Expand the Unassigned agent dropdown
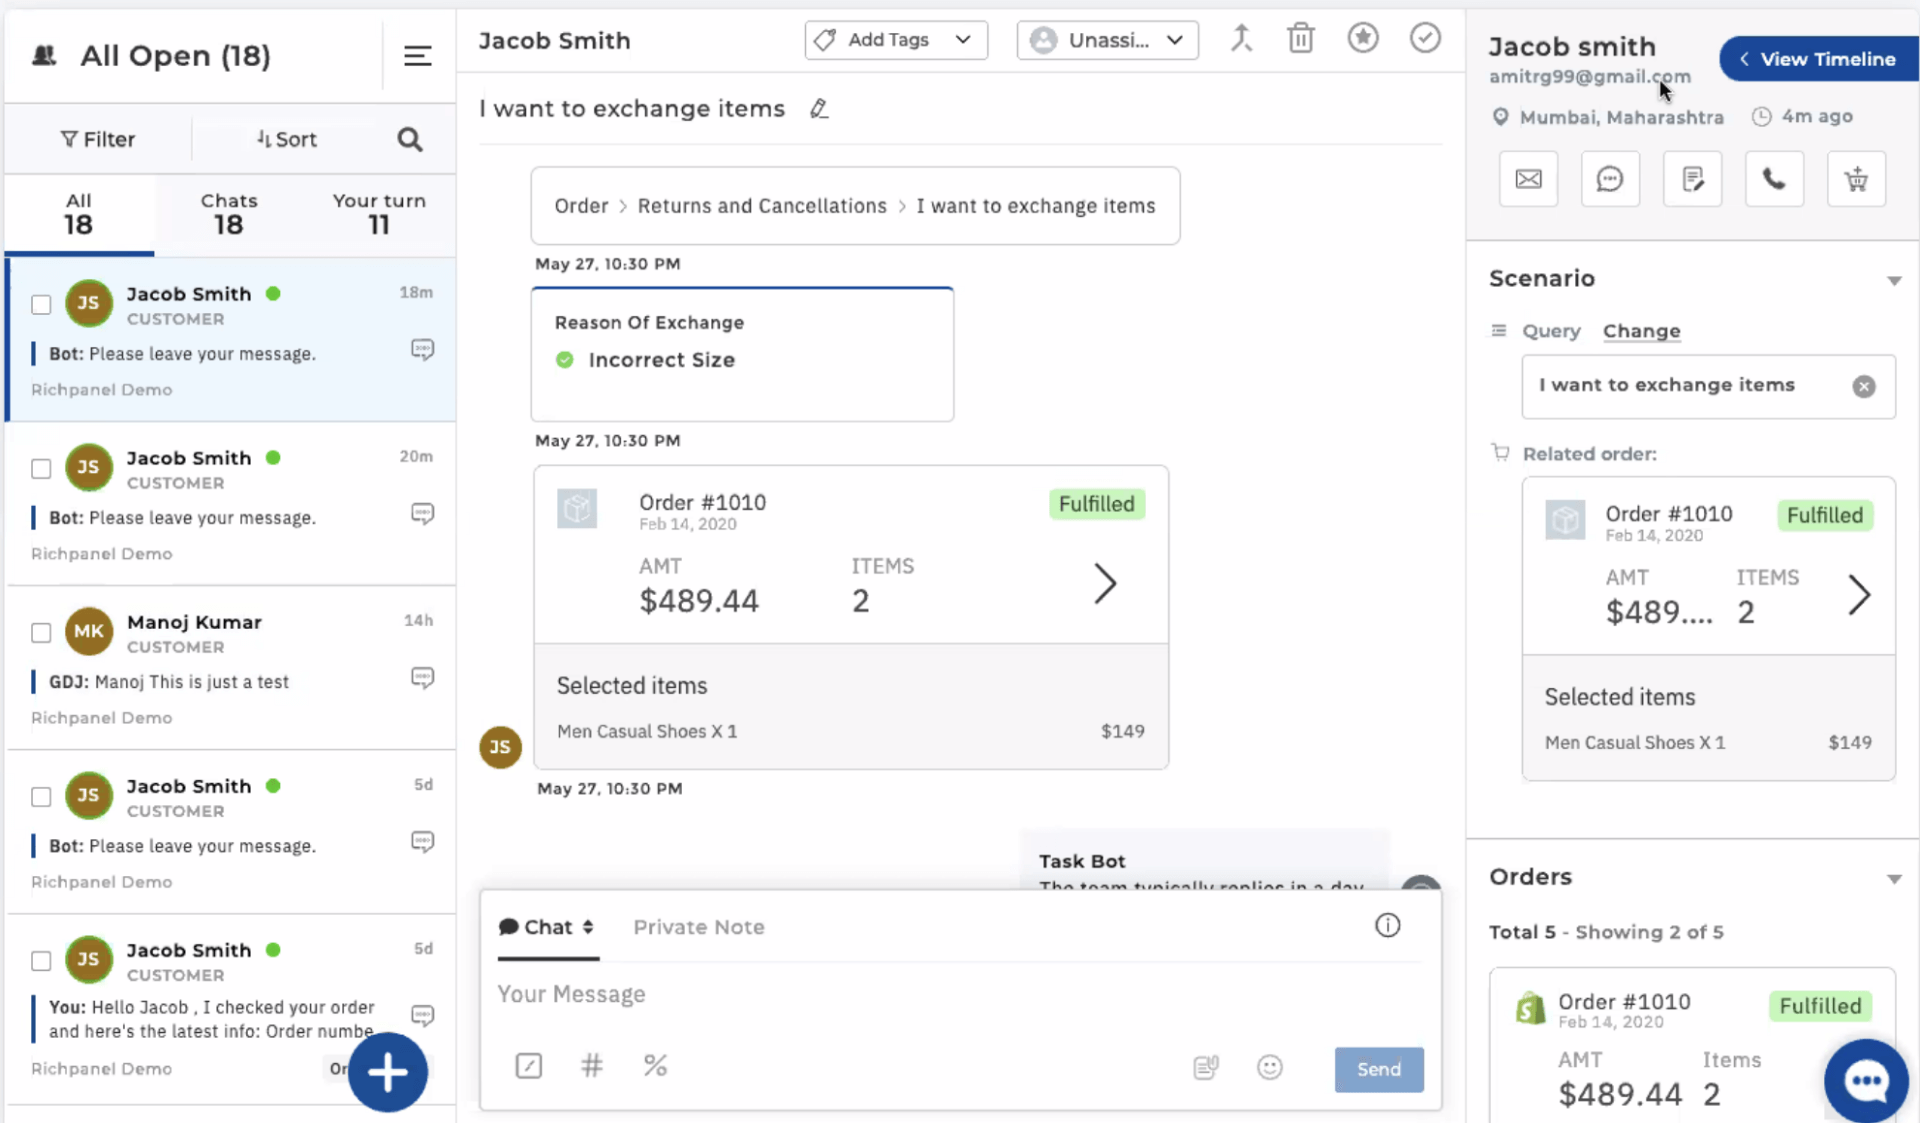This screenshot has height=1123, width=1920. pos(1107,40)
